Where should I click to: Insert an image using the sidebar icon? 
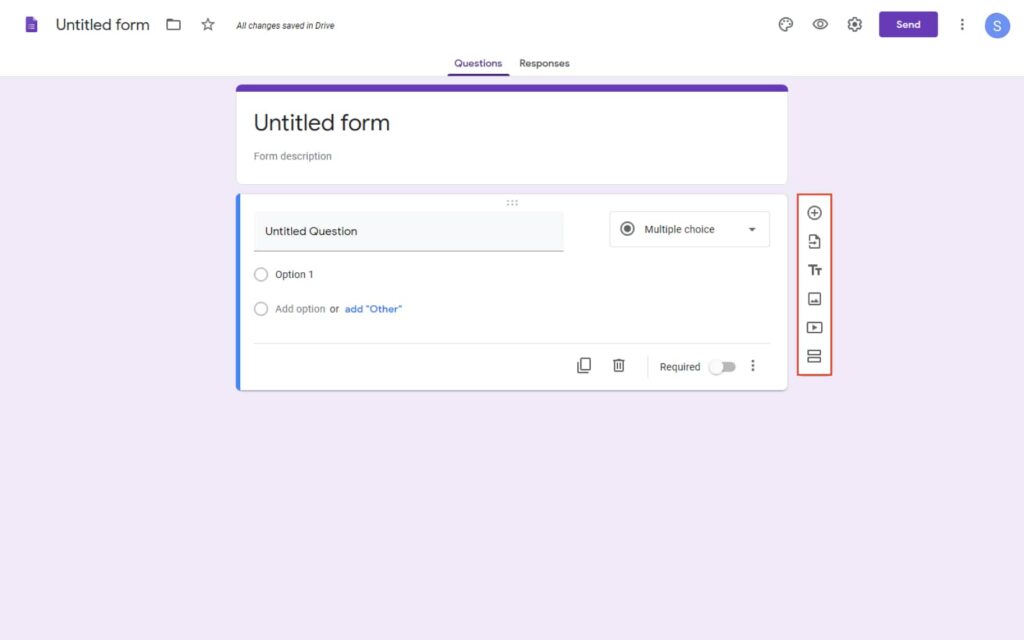814,298
